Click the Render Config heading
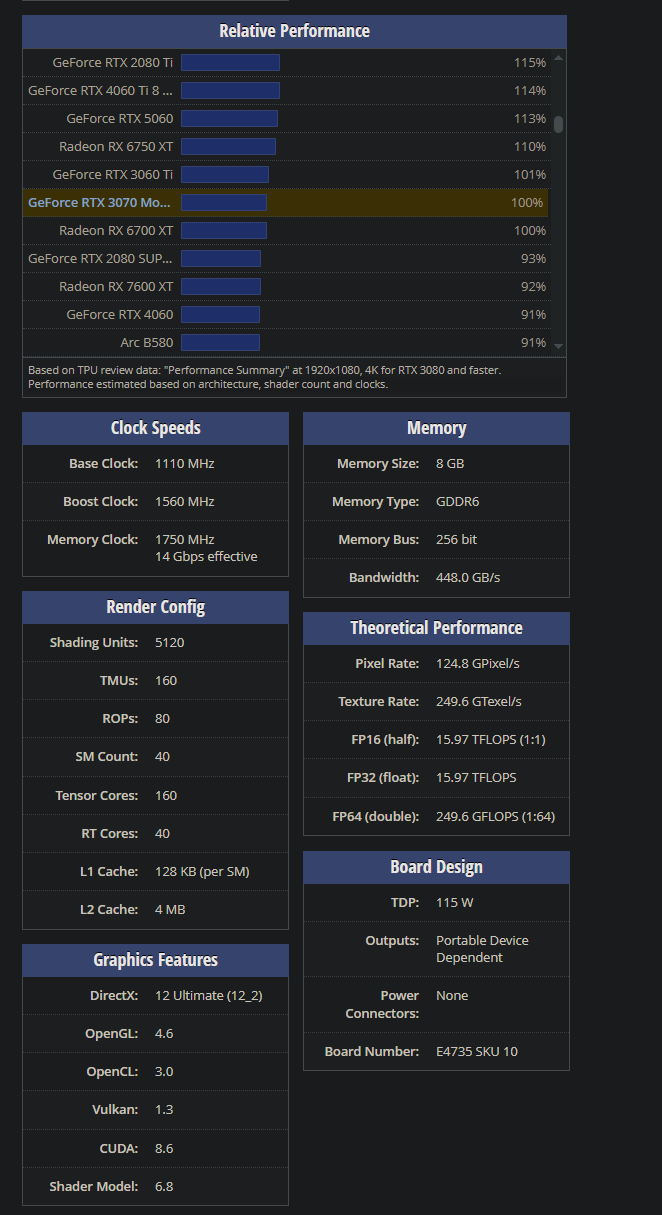 [155, 607]
